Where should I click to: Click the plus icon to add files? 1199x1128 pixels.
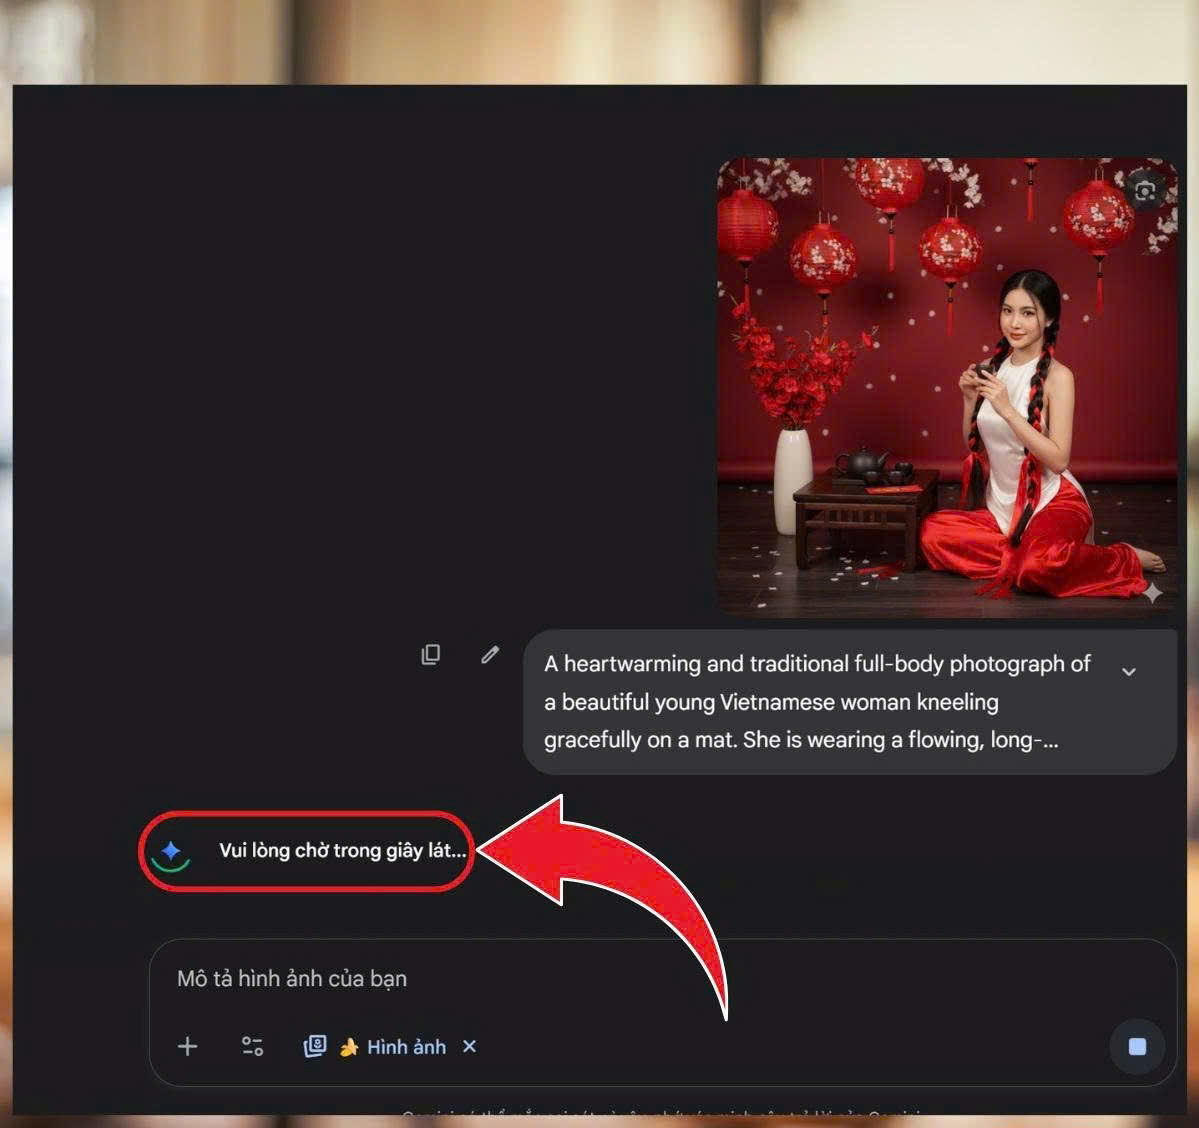pos(188,1046)
